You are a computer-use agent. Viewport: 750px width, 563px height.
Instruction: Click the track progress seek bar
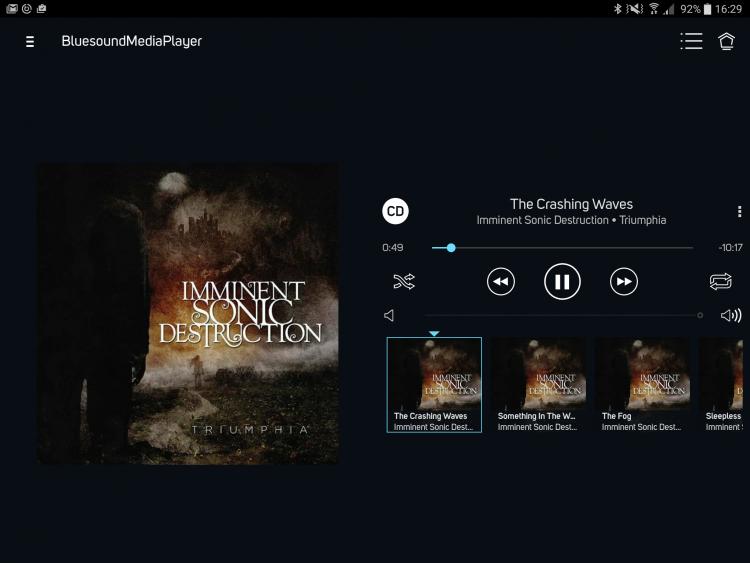pos(562,248)
